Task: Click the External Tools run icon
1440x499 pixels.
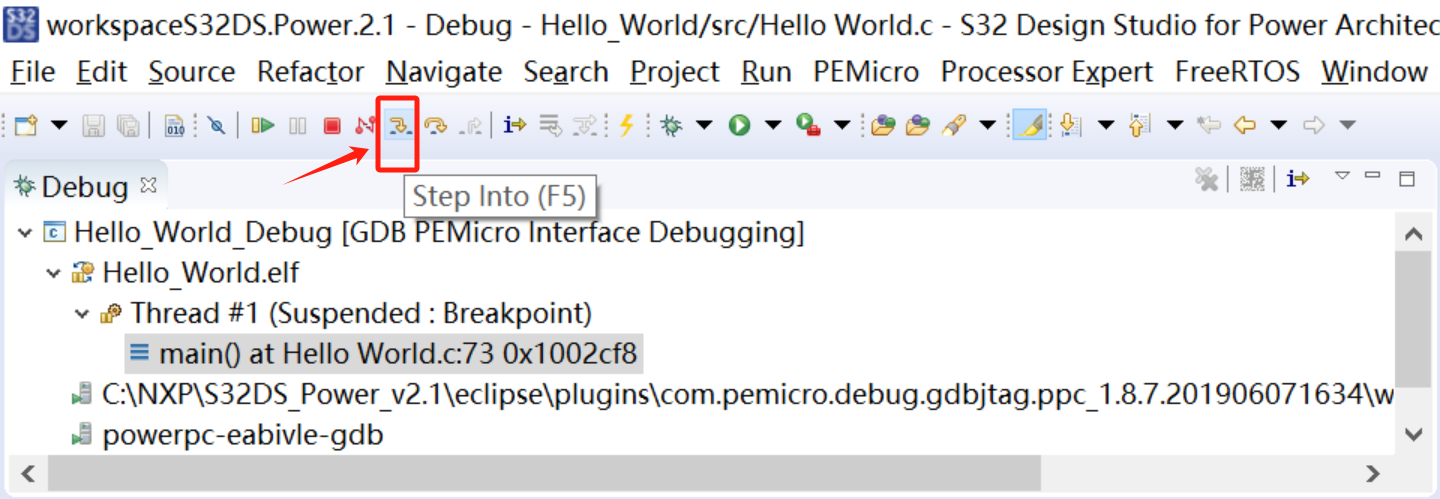Action: pos(808,125)
